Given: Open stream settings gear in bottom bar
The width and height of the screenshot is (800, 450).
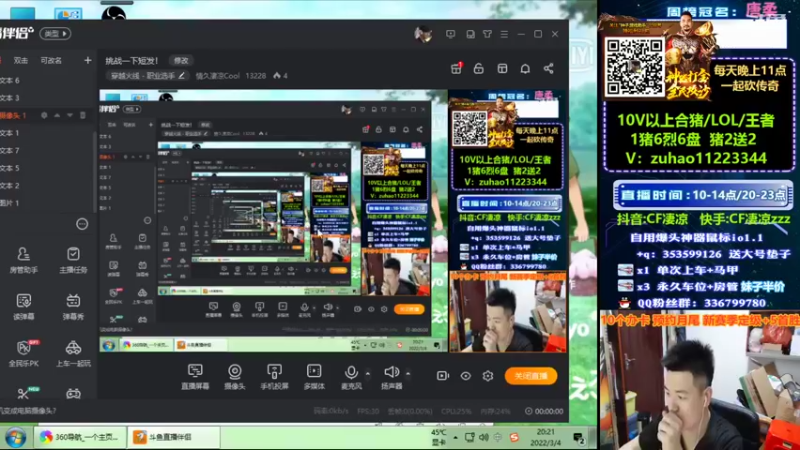Looking at the screenshot, I should click(488, 376).
